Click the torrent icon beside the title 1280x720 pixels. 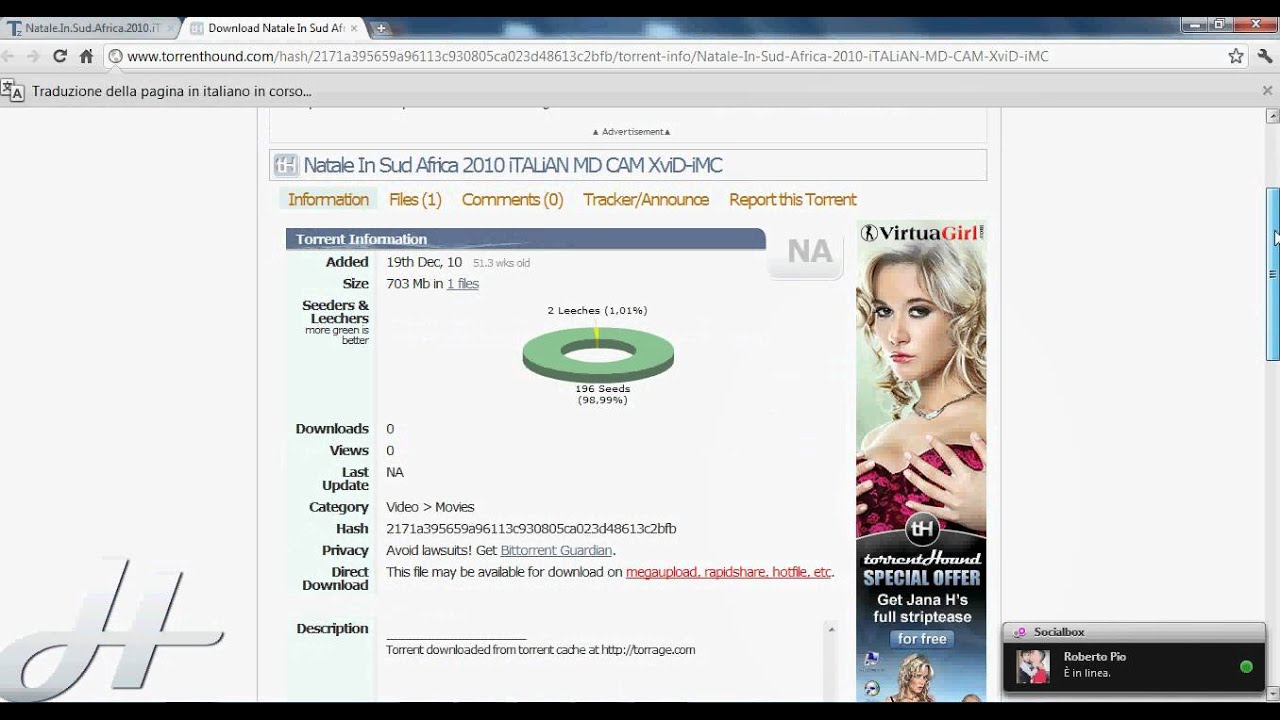point(286,165)
